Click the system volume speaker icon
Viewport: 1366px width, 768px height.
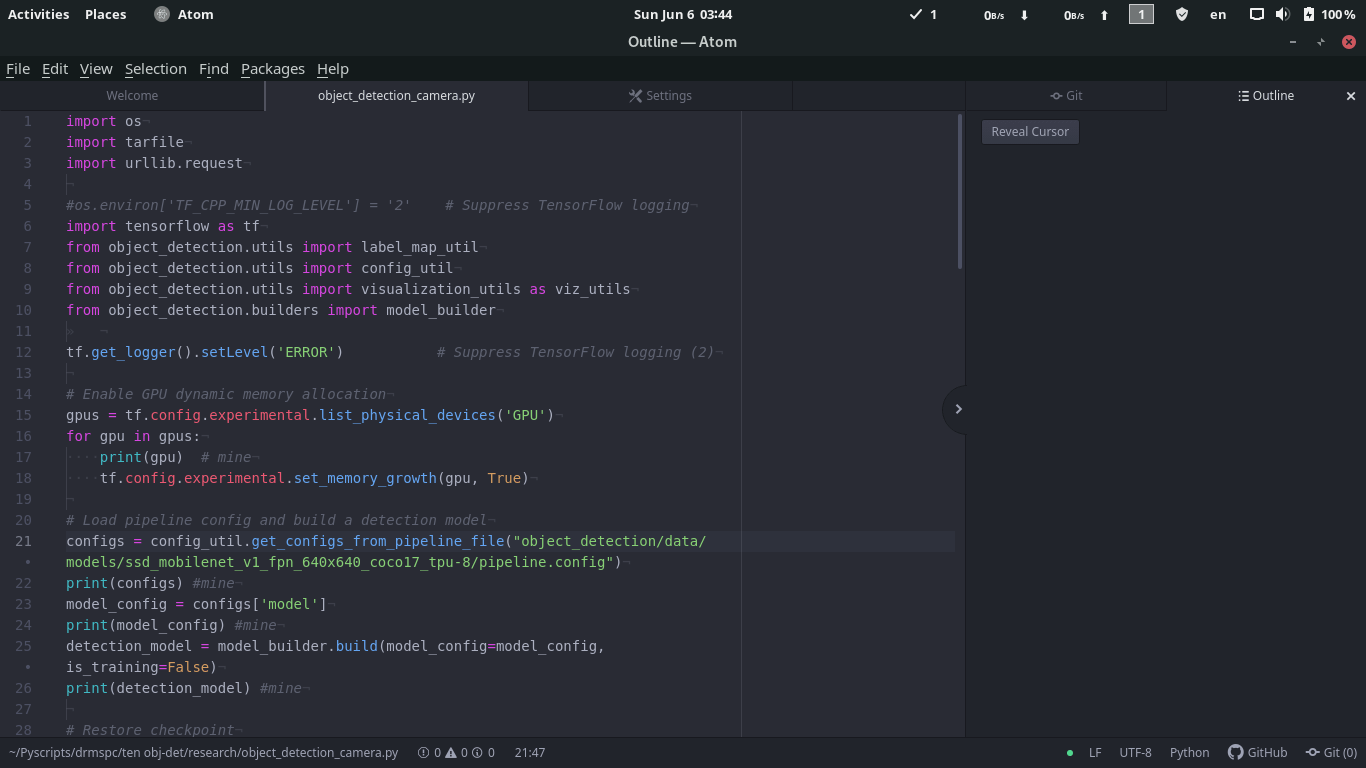coord(1283,14)
